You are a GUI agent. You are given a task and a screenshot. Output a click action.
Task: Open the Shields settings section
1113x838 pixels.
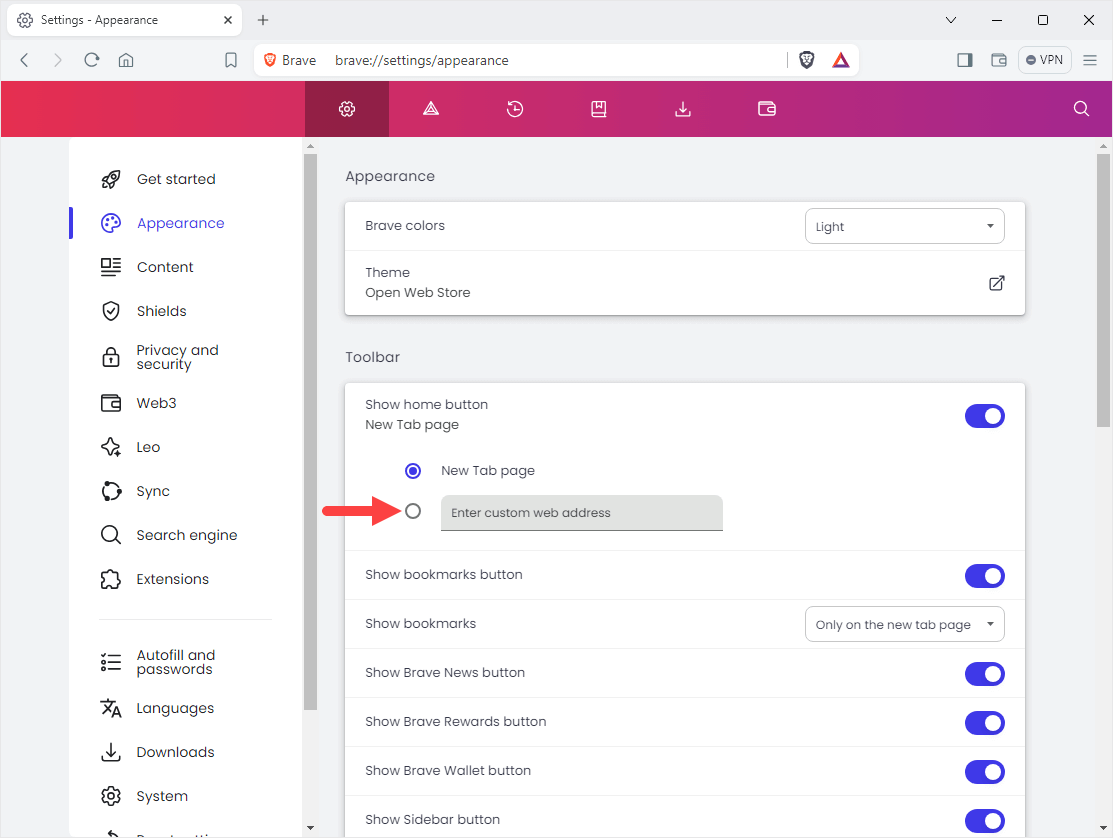click(161, 312)
